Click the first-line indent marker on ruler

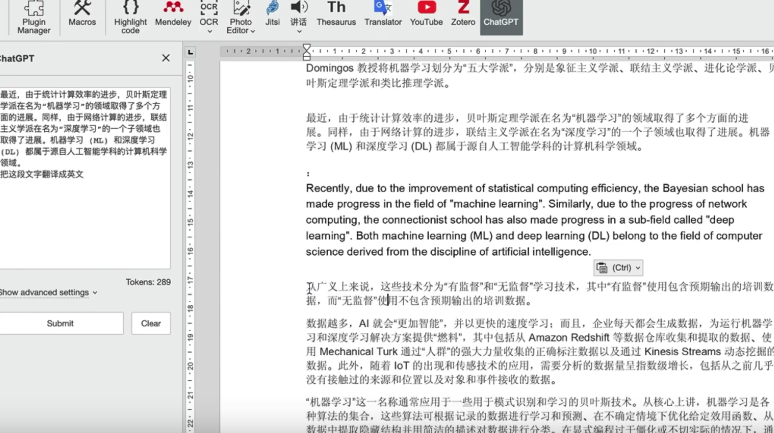point(307,47)
